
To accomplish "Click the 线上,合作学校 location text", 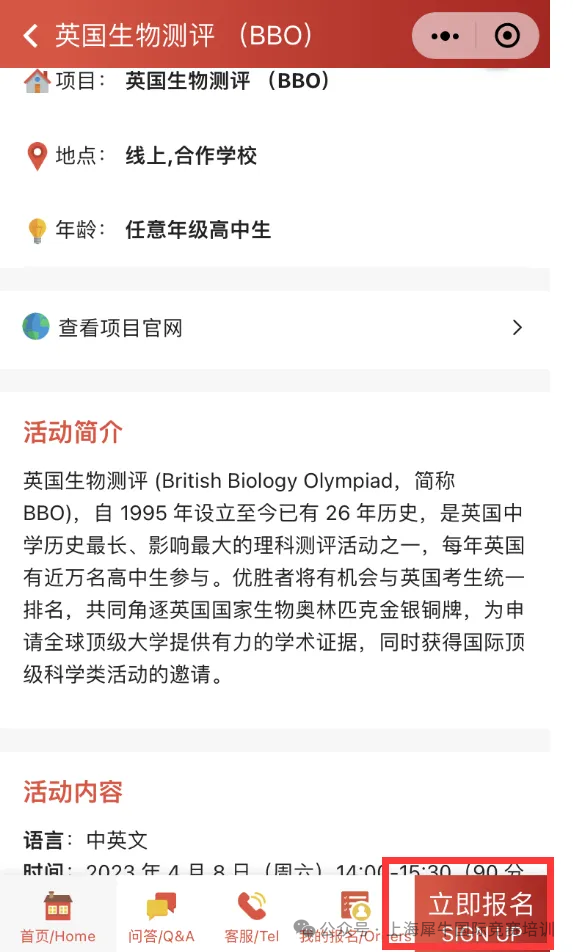I will [x=191, y=156].
